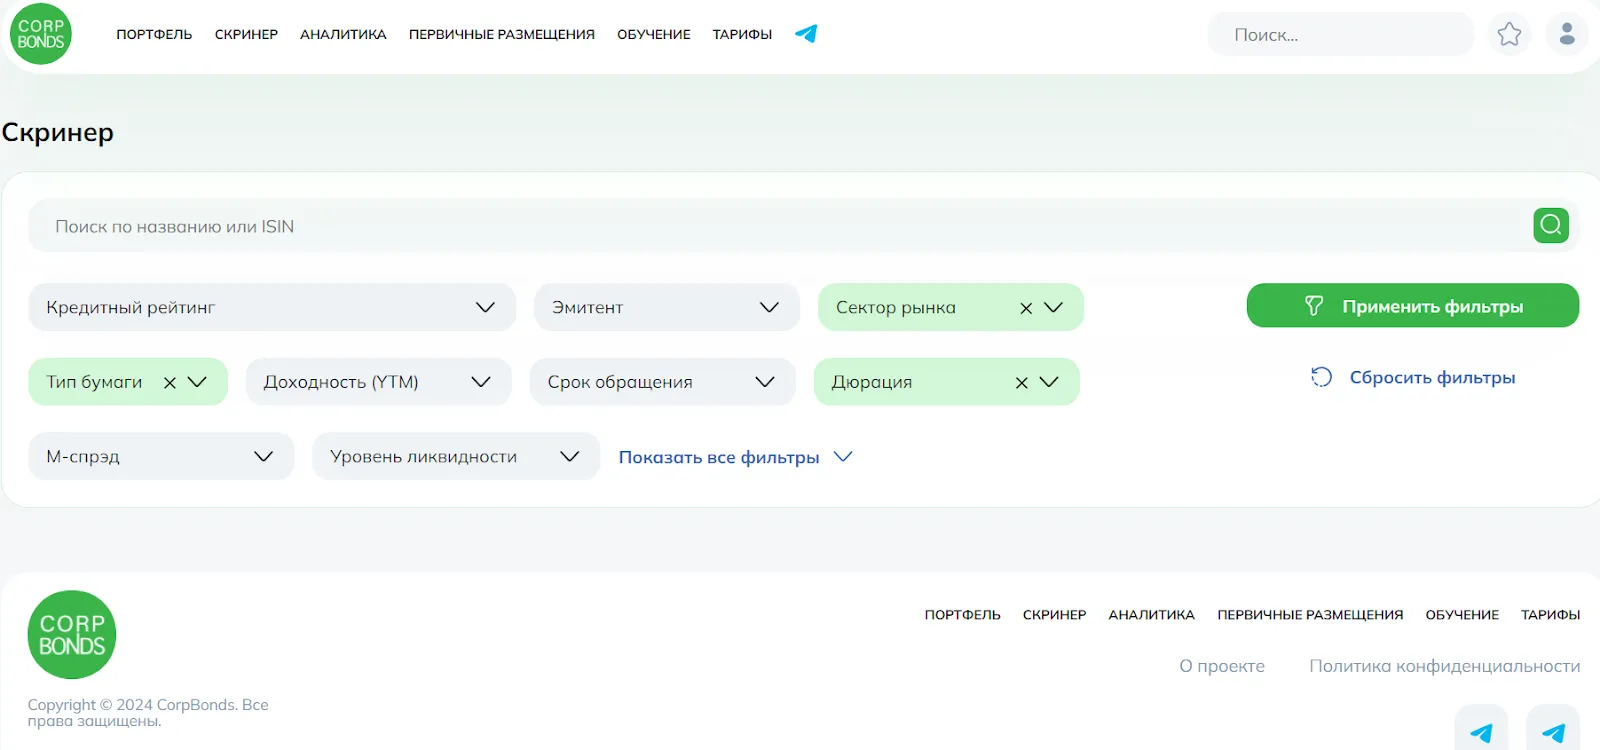The height and width of the screenshot is (750, 1600).
Task: Open ОБУЧЕНИЕ in the top menu
Action: pos(654,34)
